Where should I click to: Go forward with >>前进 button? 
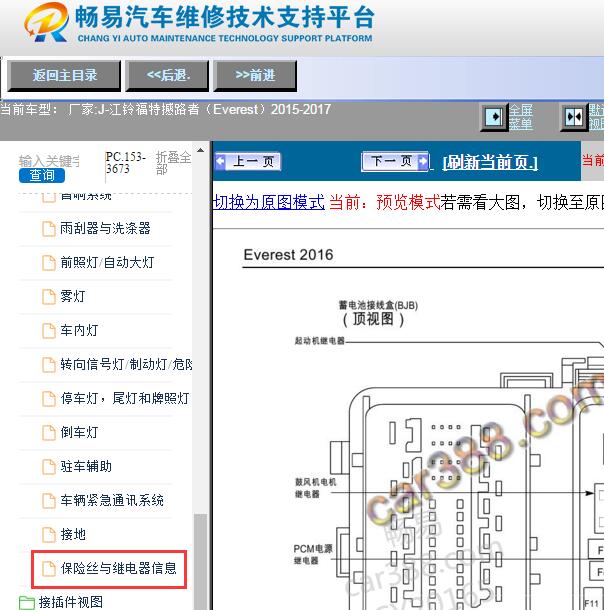(x=256, y=75)
